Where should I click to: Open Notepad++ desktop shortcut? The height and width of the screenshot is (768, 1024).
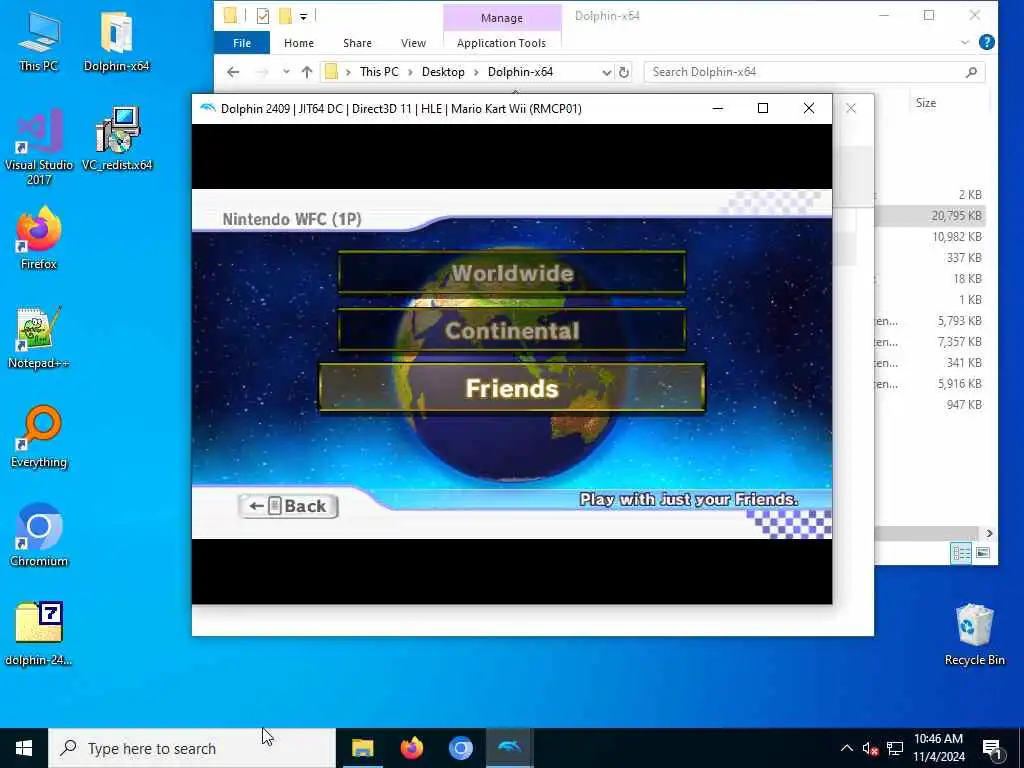pos(39,338)
